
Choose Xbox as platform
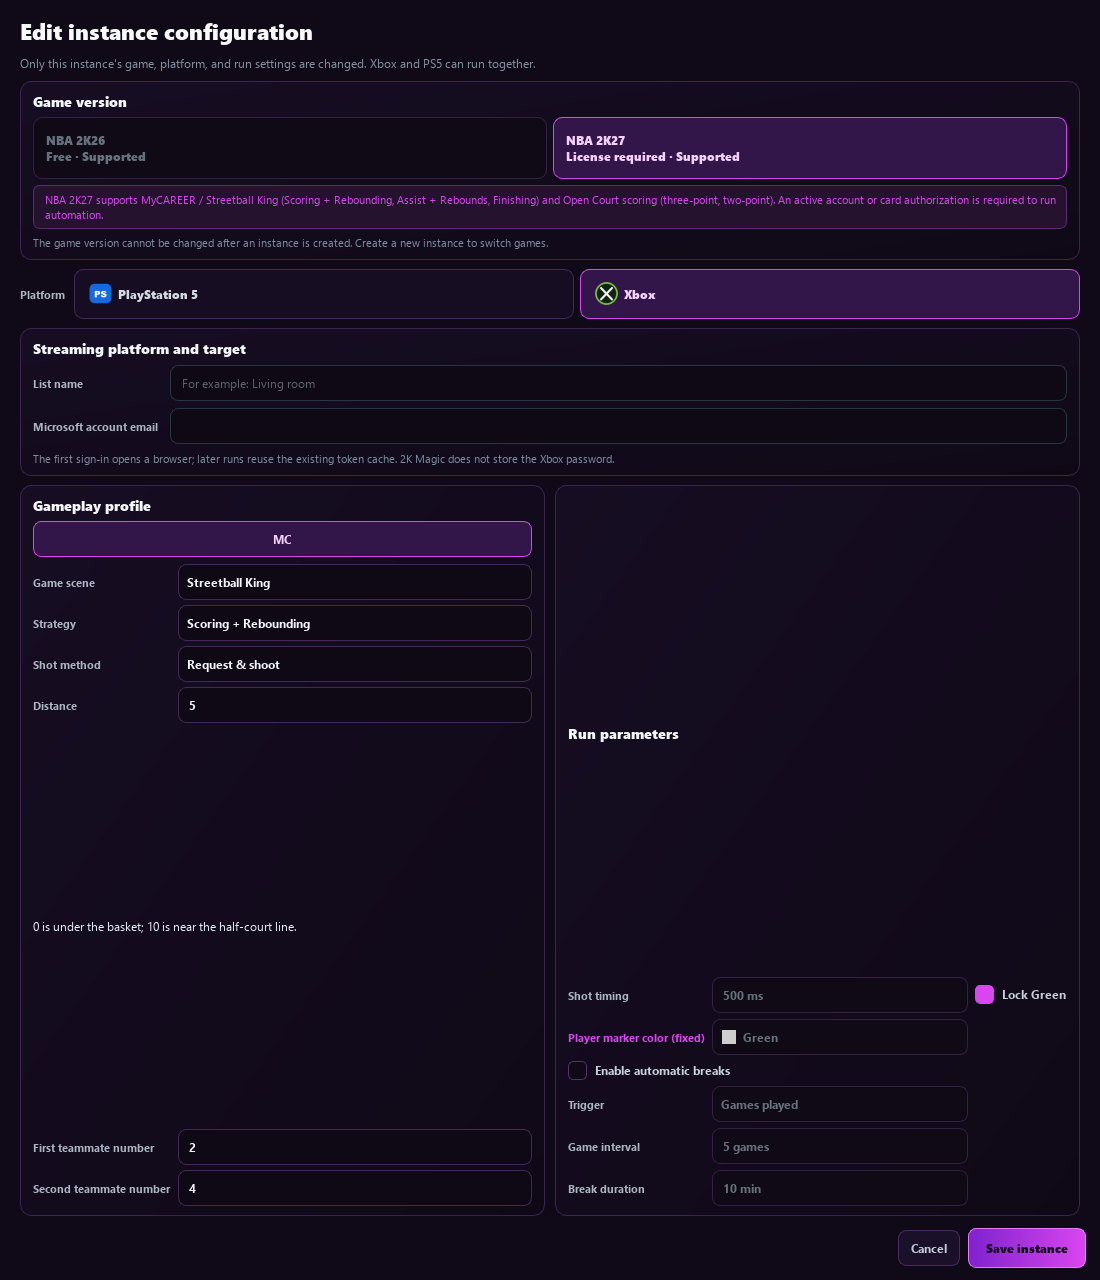point(830,294)
